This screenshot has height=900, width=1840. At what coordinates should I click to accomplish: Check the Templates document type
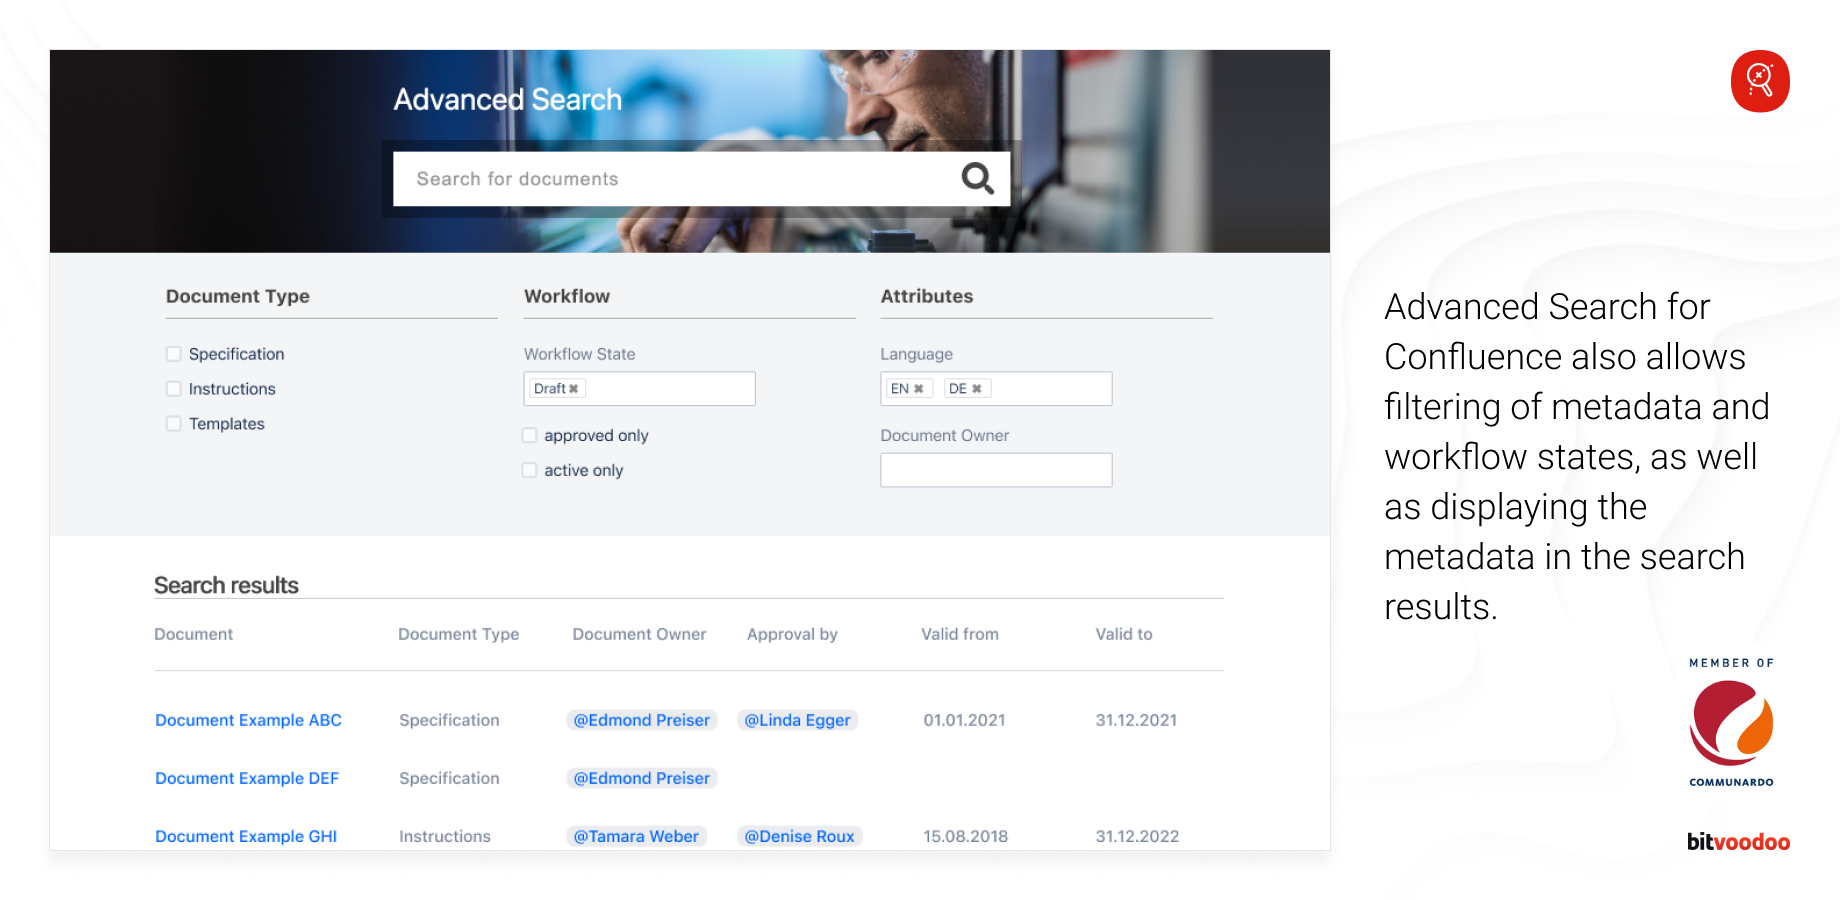coord(174,424)
